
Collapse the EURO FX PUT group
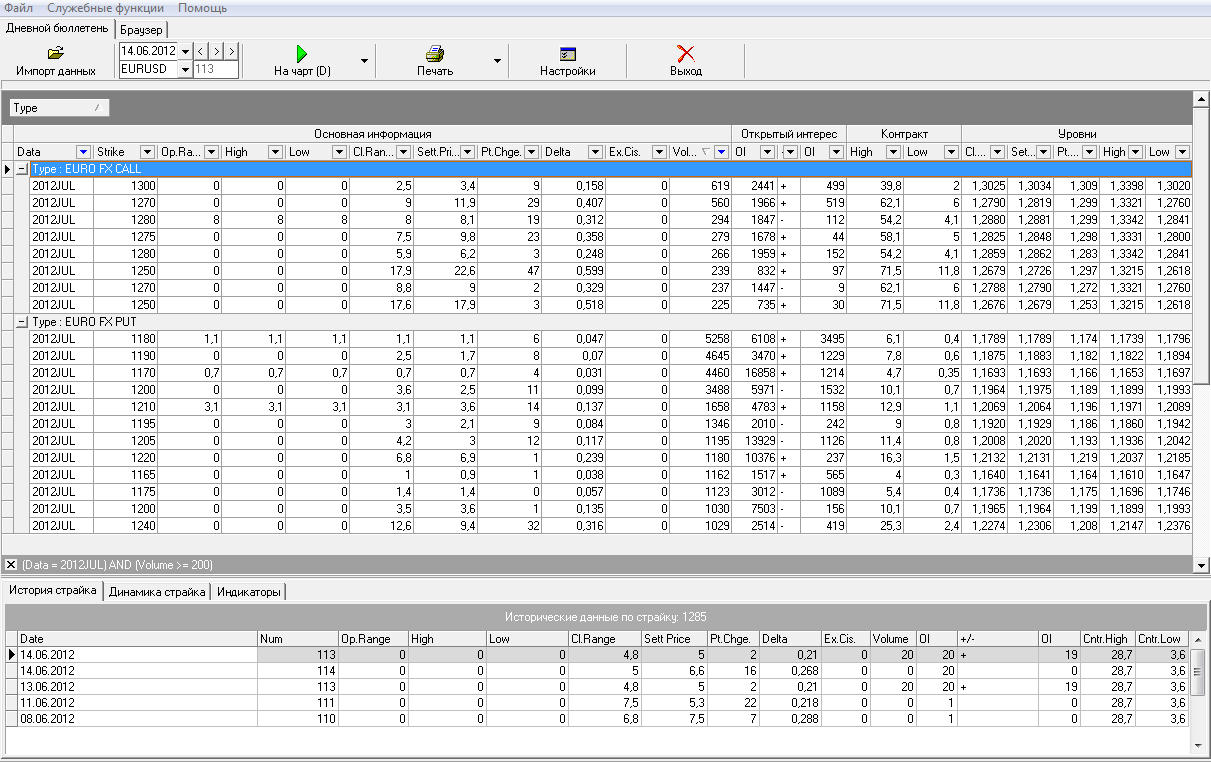click(22, 322)
